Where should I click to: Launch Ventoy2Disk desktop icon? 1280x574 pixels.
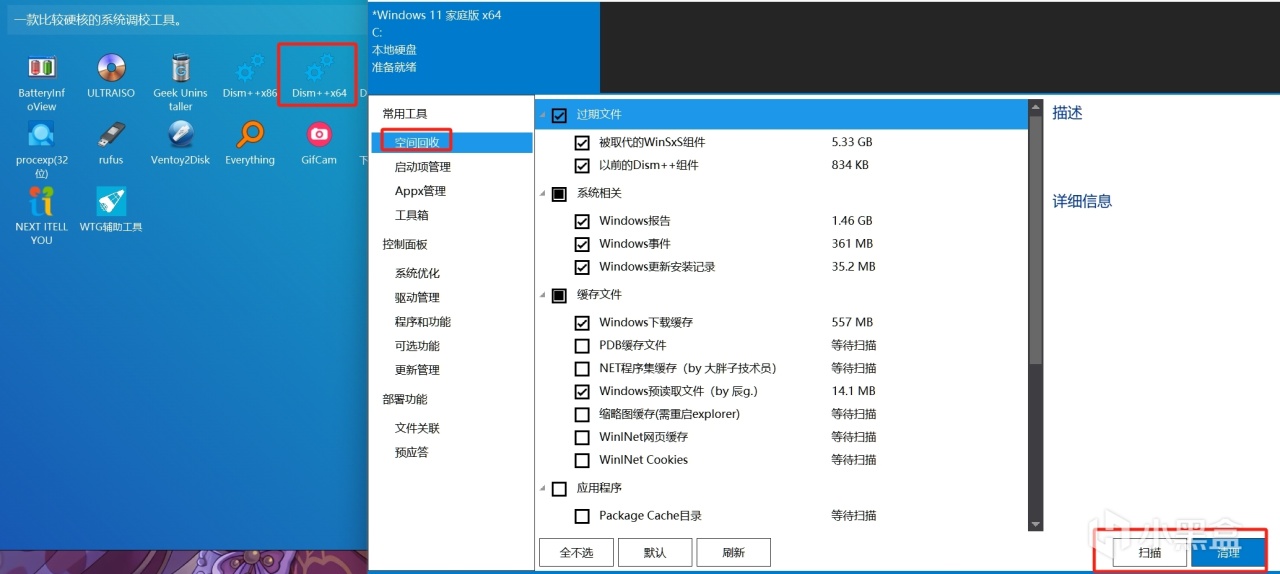pos(180,143)
